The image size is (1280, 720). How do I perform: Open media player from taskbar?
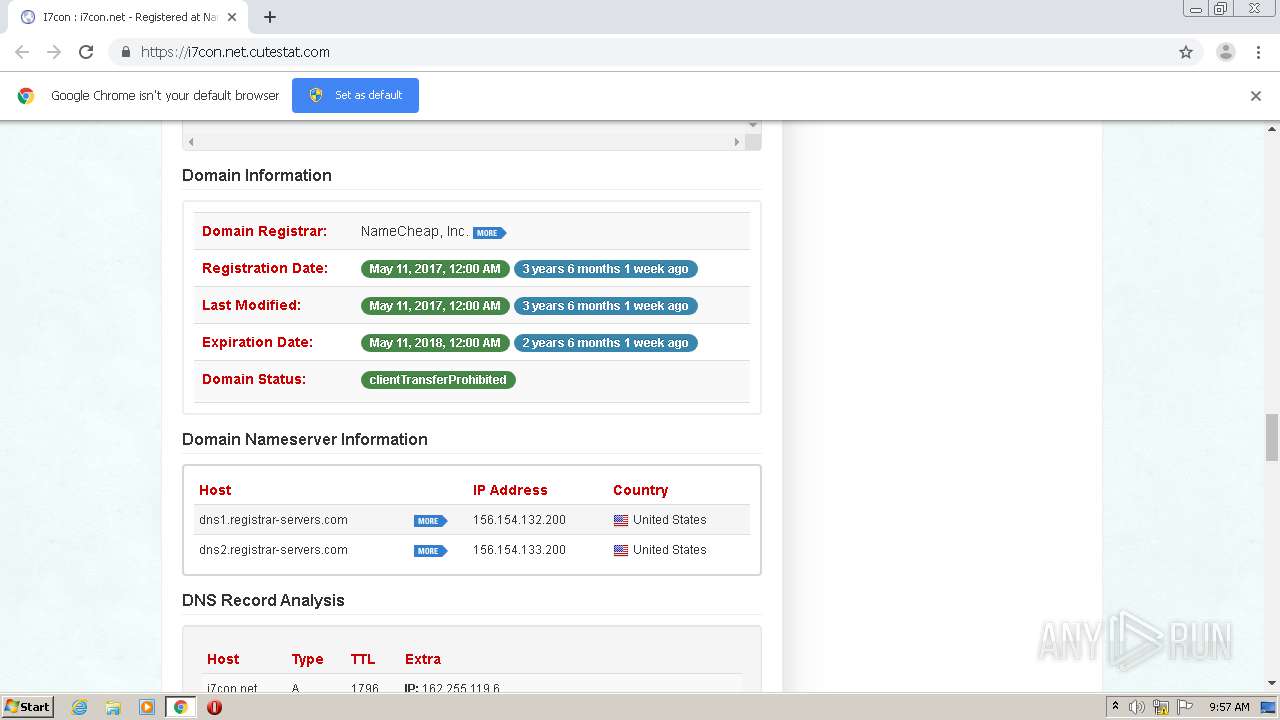[147, 707]
